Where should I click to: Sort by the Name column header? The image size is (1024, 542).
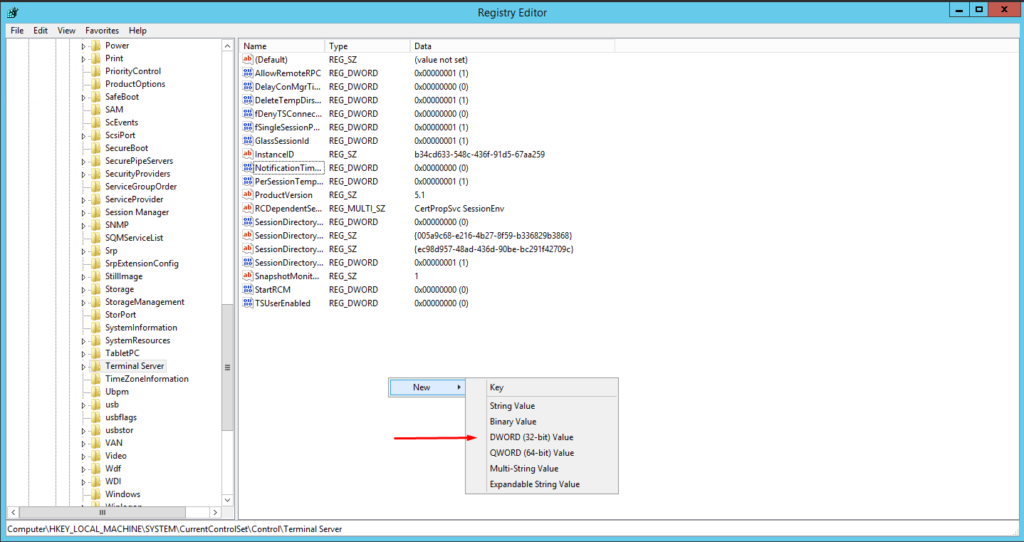coord(282,46)
